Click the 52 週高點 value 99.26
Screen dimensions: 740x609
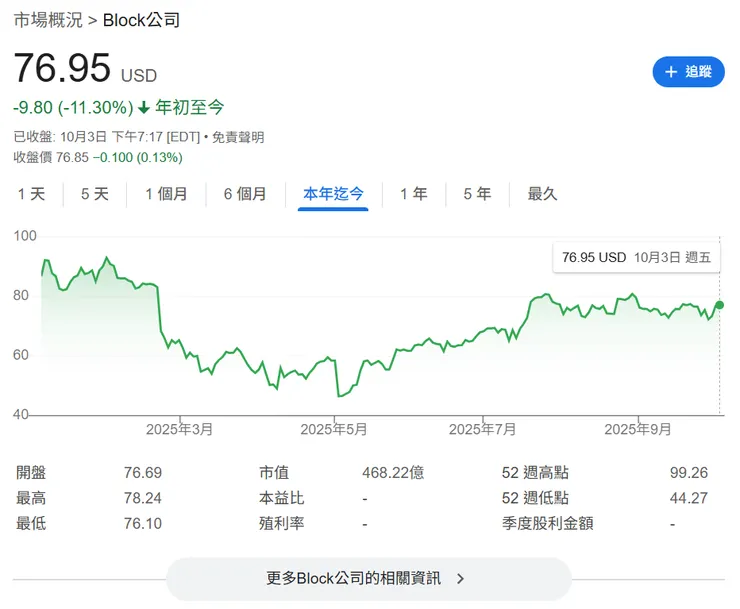(689, 473)
